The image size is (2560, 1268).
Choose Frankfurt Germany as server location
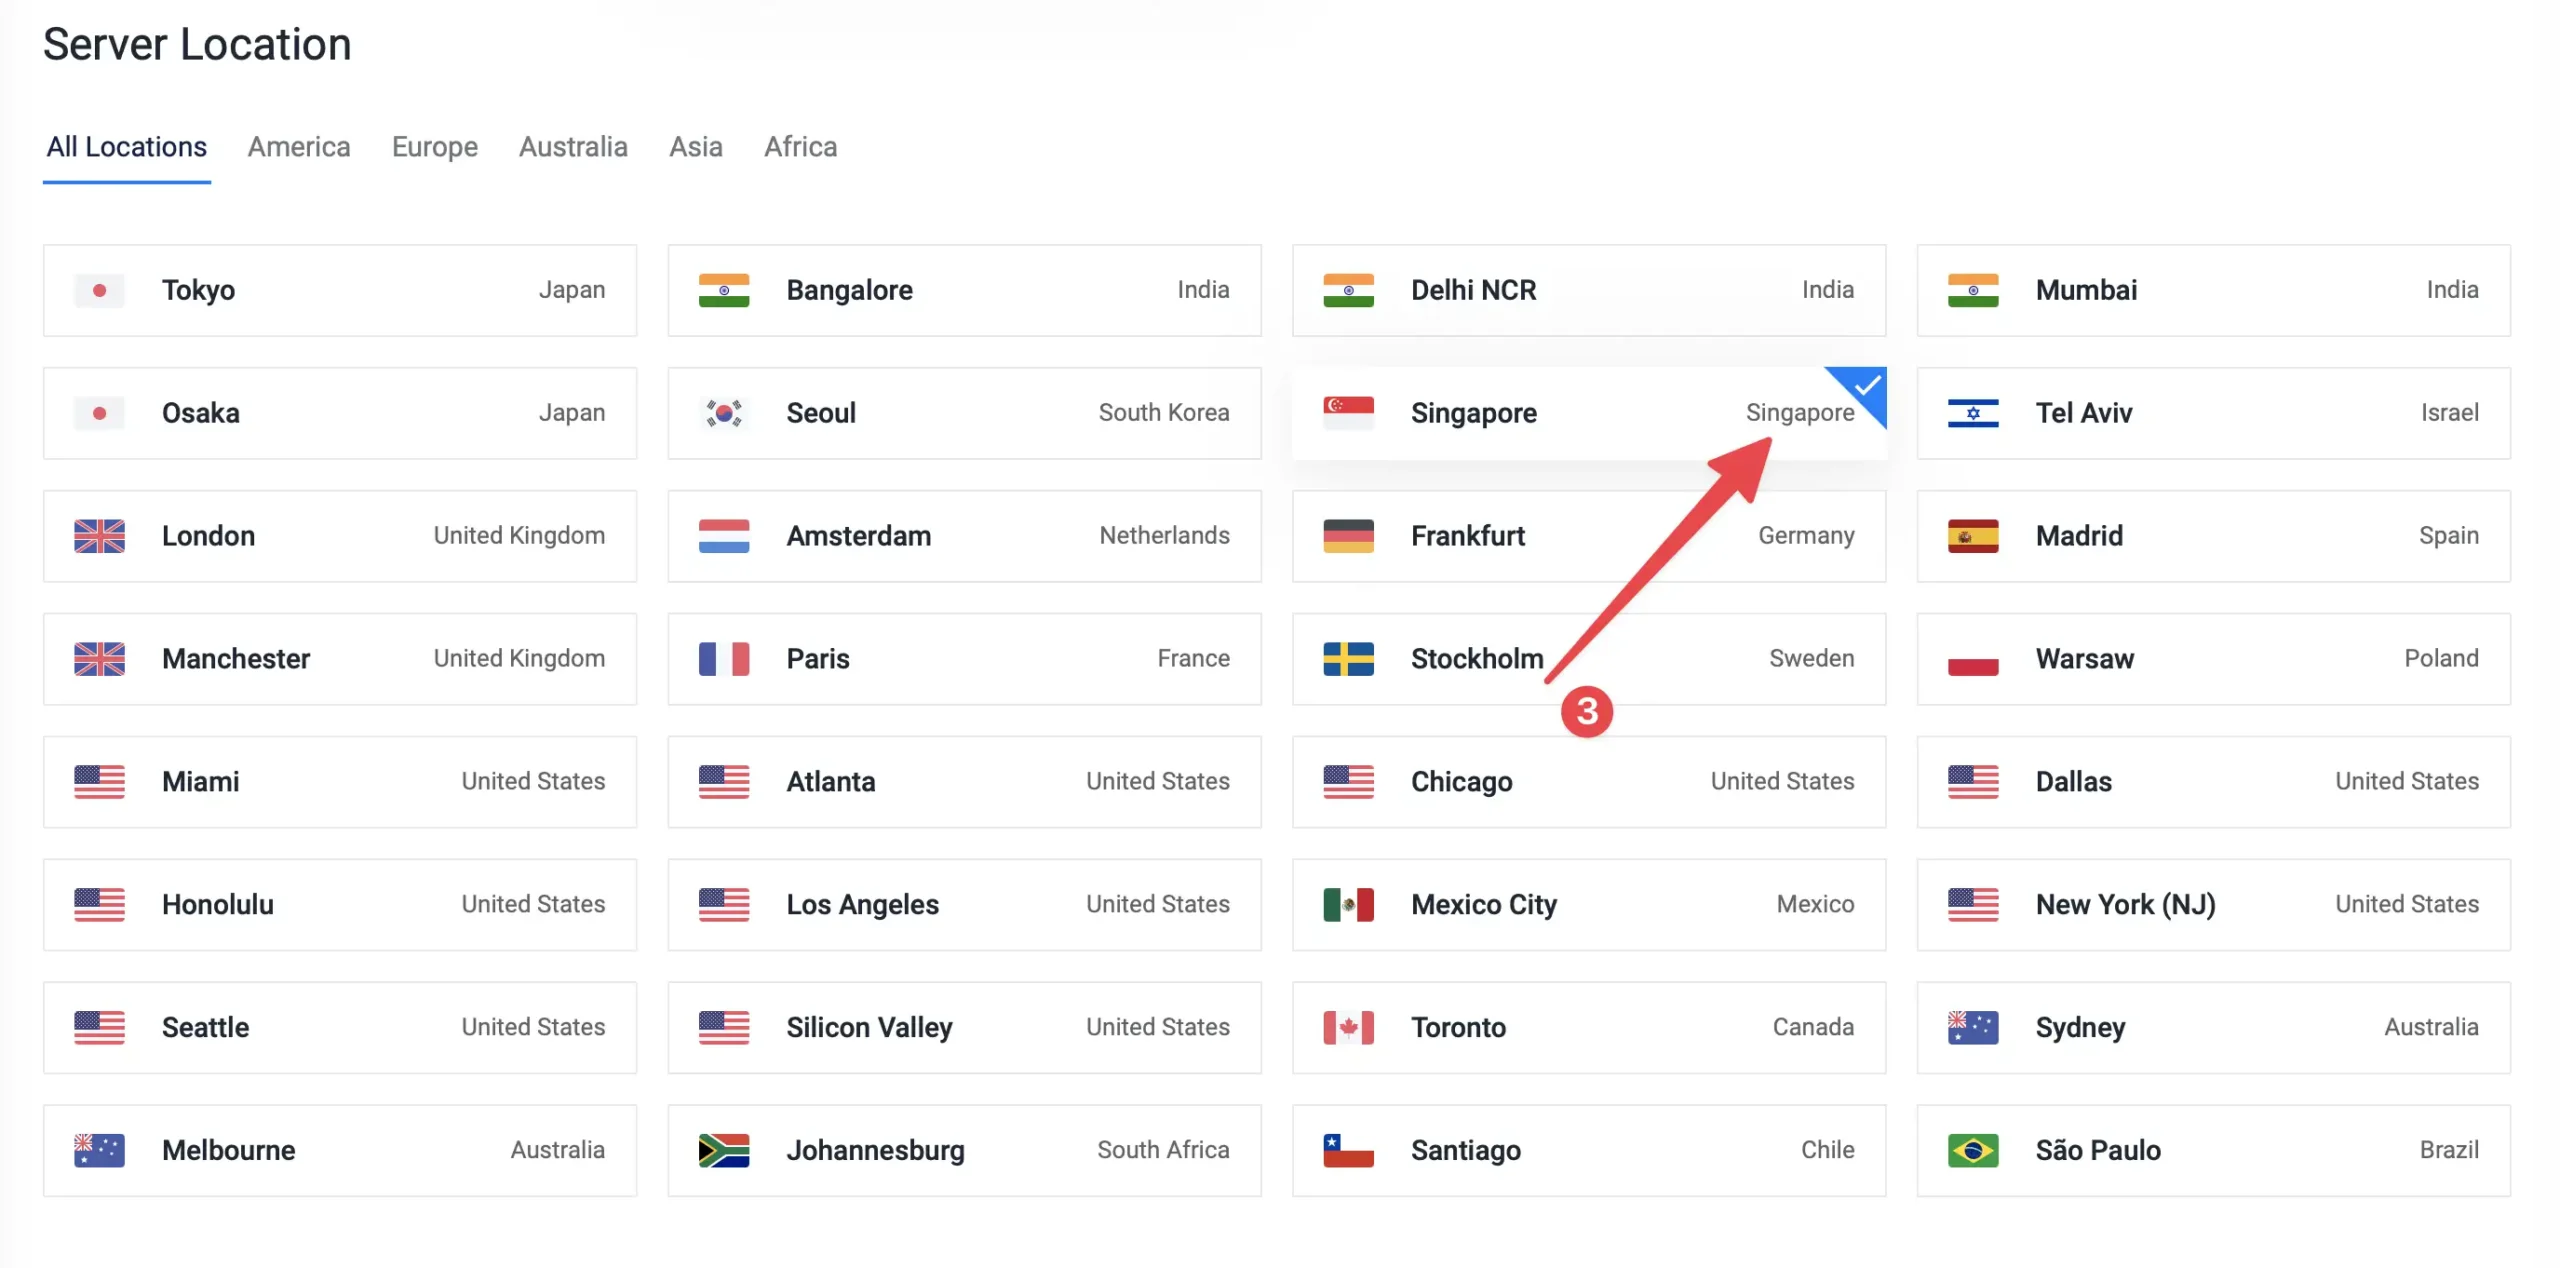click(1588, 536)
